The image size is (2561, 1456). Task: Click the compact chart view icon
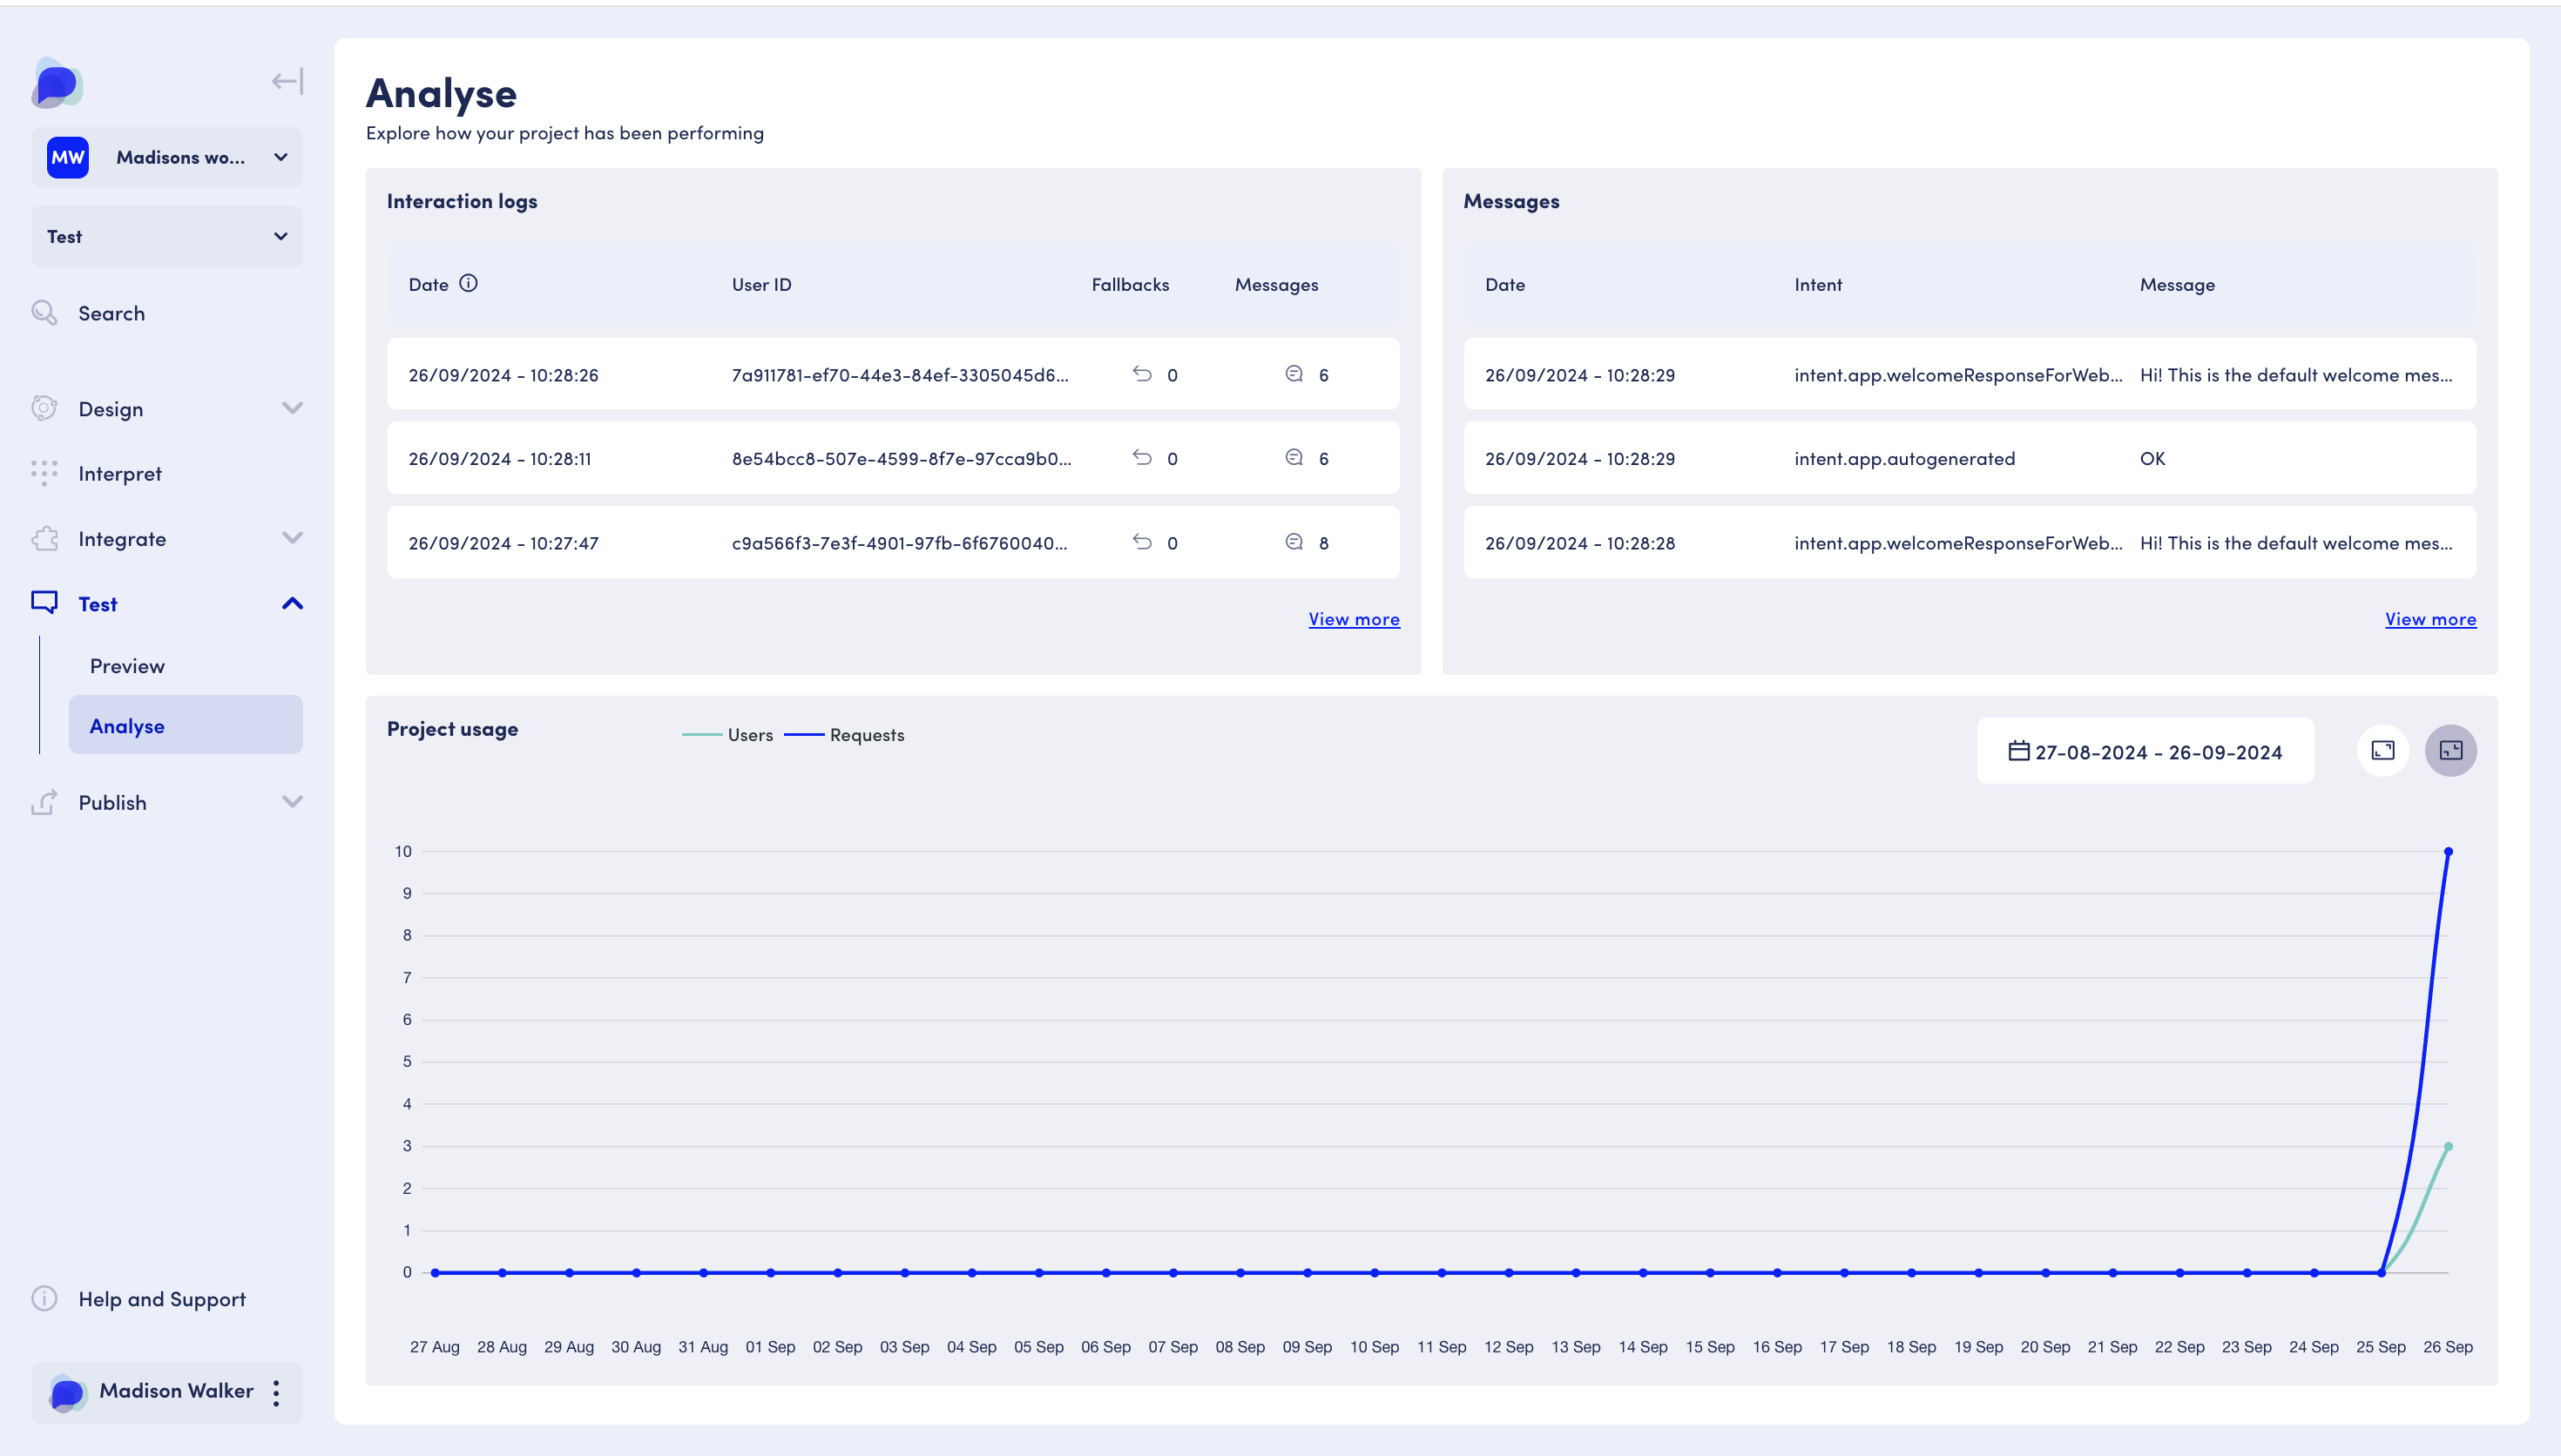(2450, 751)
